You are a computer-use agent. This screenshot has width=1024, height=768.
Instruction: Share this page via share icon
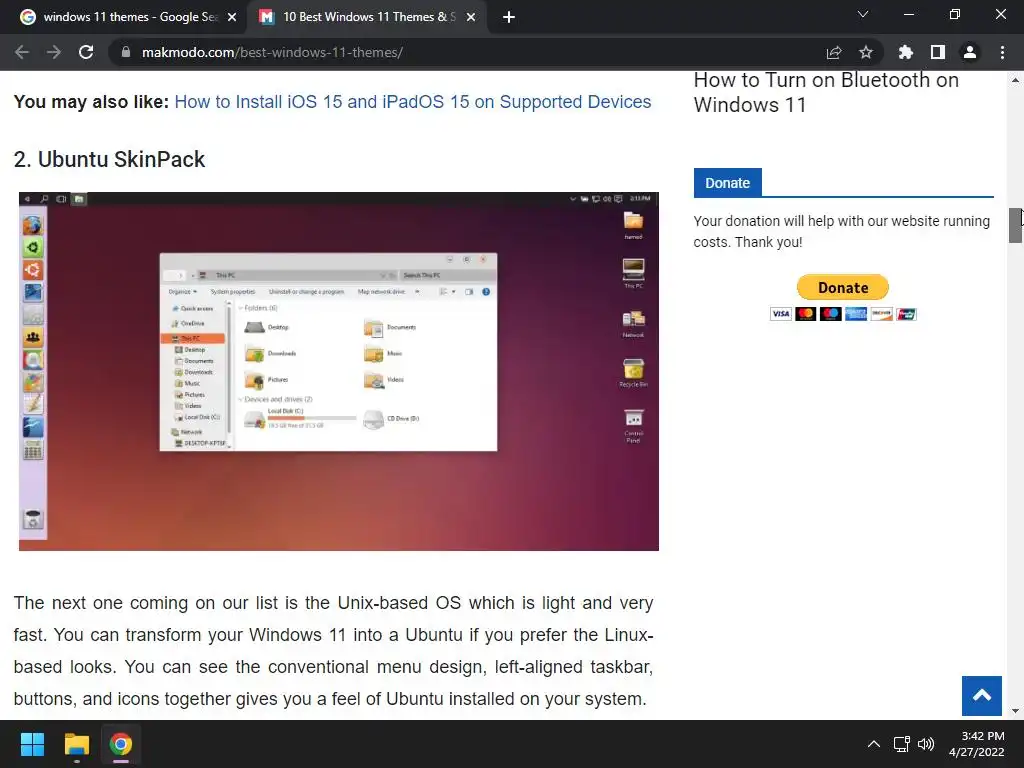pyautogui.click(x=834, y=52)
